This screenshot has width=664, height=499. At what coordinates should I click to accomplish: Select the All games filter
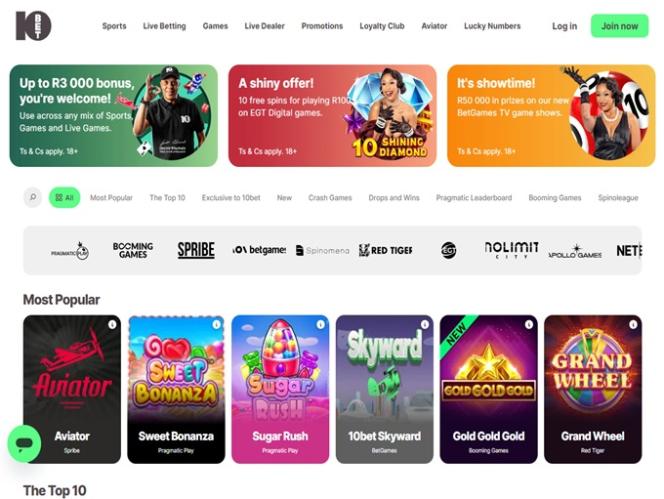[x=64, y=197]
